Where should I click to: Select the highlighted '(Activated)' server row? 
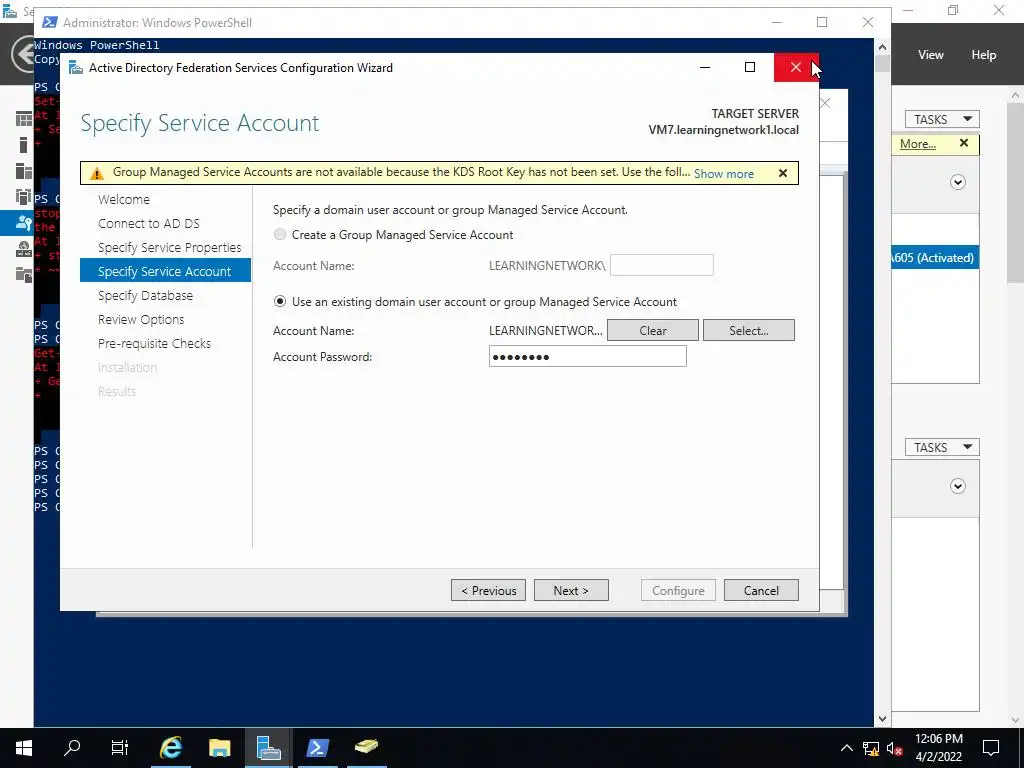click(x=935, y=257)
